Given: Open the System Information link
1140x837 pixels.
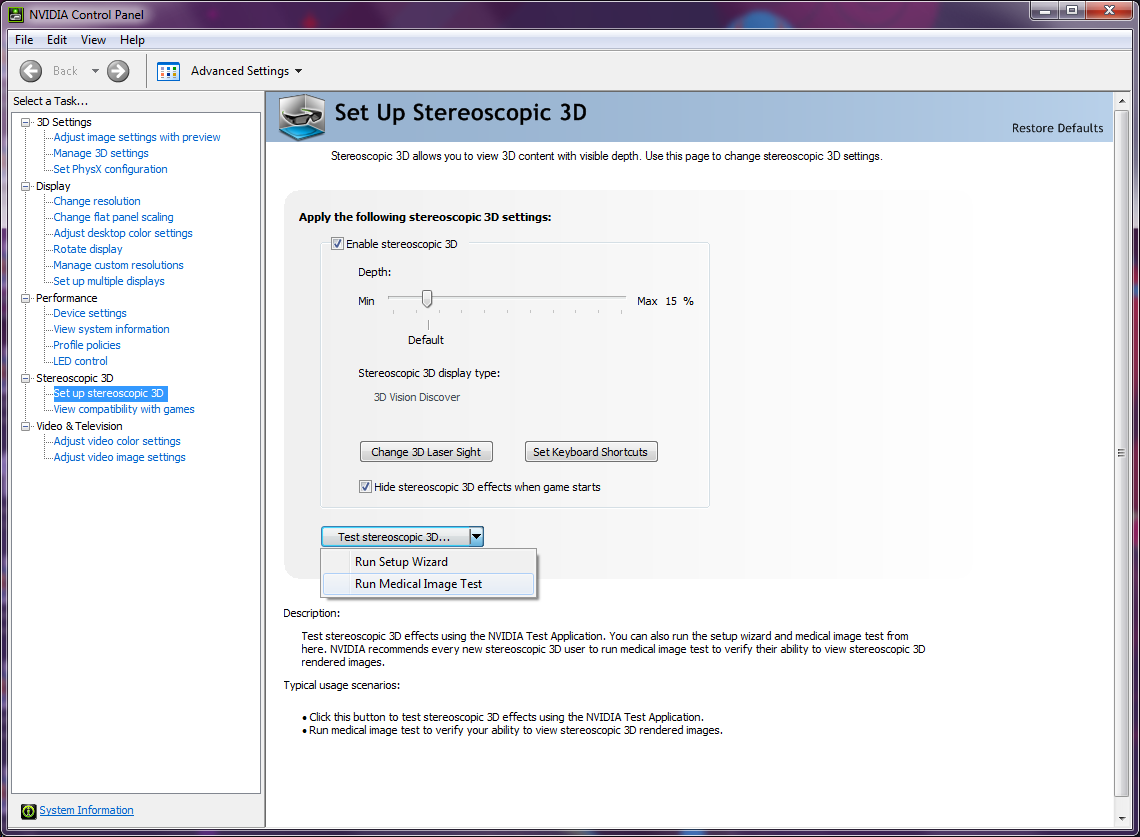Looking at the screenshot, I should [x=87, y=810].
